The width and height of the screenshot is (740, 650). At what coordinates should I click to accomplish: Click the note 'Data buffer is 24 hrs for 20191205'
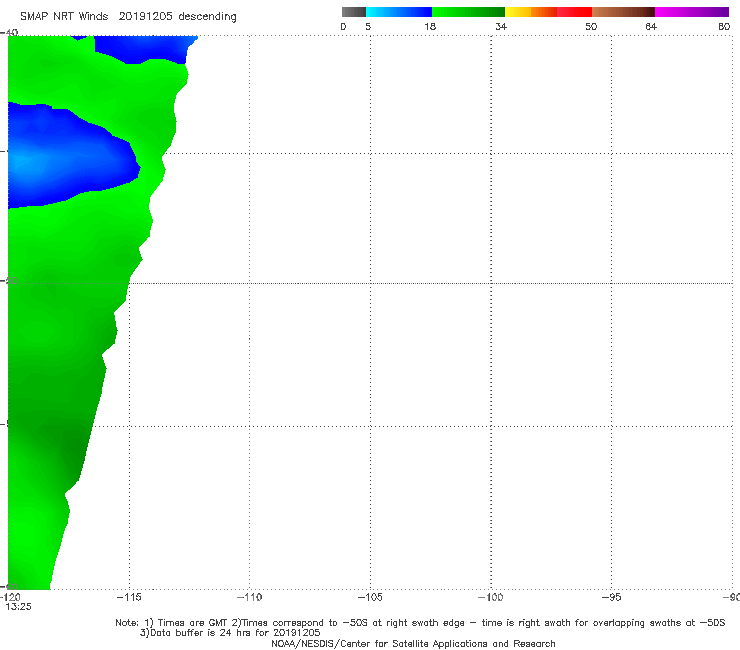(235, 633)
